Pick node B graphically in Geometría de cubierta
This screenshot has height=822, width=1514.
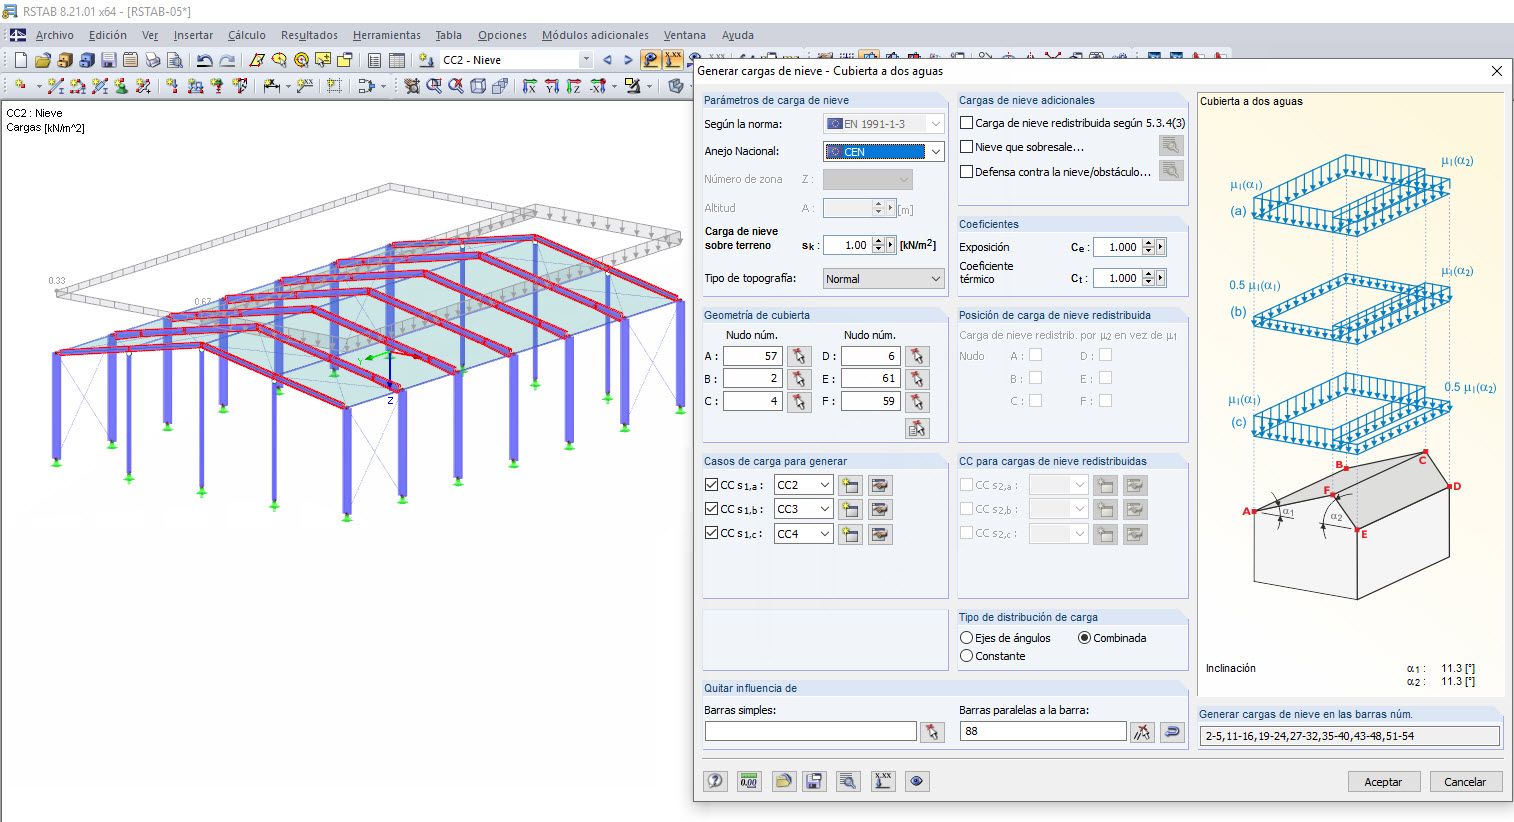798,379
